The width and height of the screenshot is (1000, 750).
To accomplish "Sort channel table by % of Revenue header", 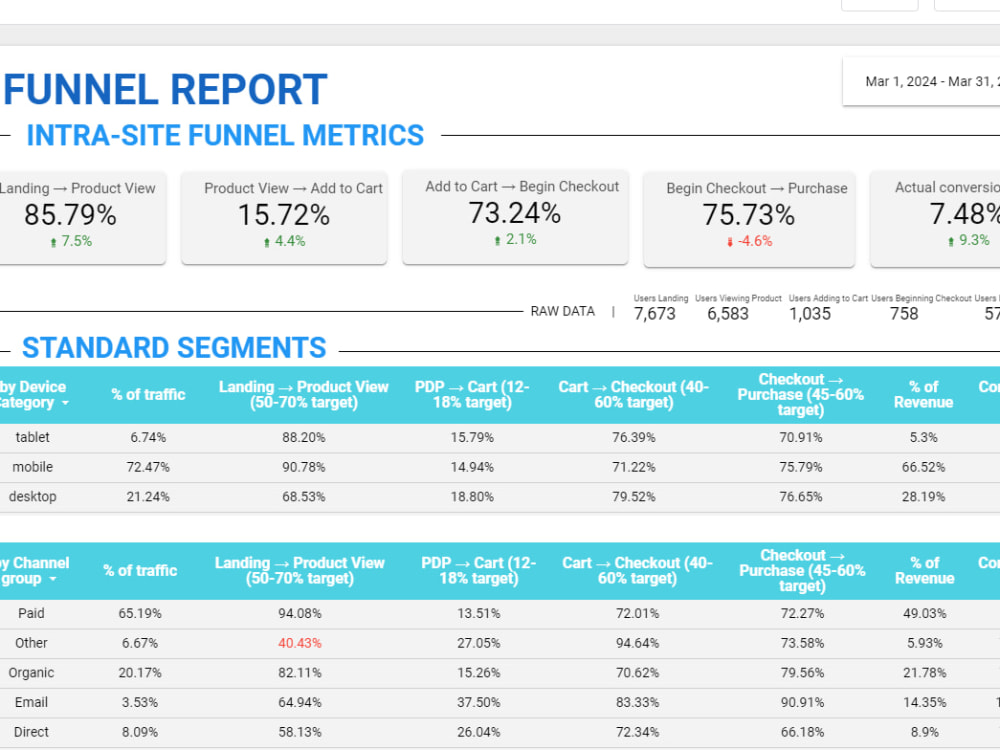I will (x=925, y=571).
